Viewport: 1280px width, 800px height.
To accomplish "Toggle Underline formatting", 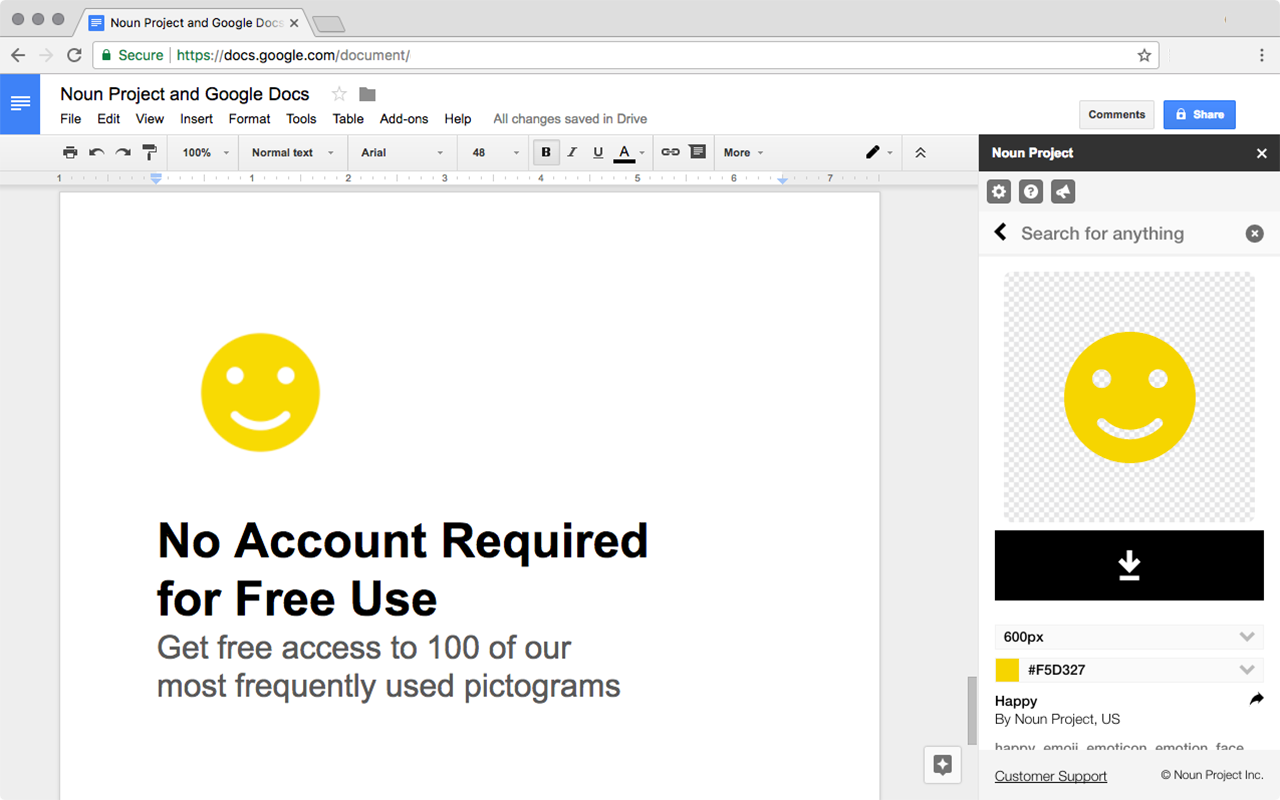I will click(598, 152).
